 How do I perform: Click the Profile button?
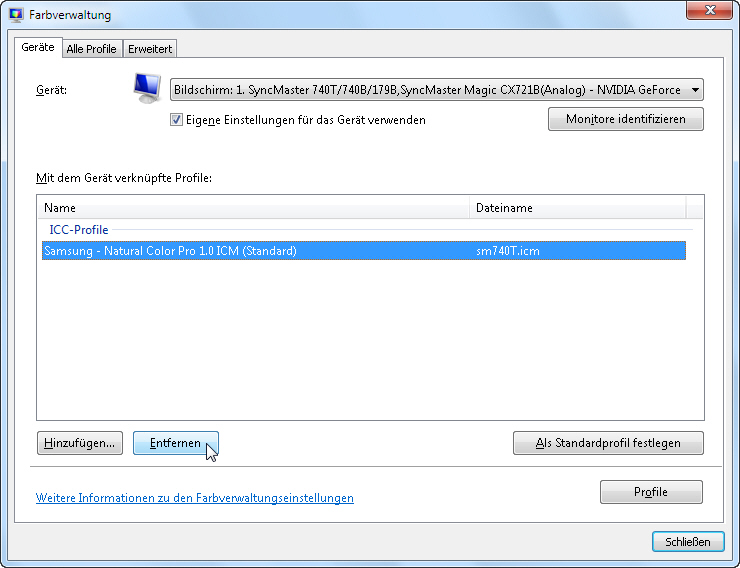tap(651, 492)
